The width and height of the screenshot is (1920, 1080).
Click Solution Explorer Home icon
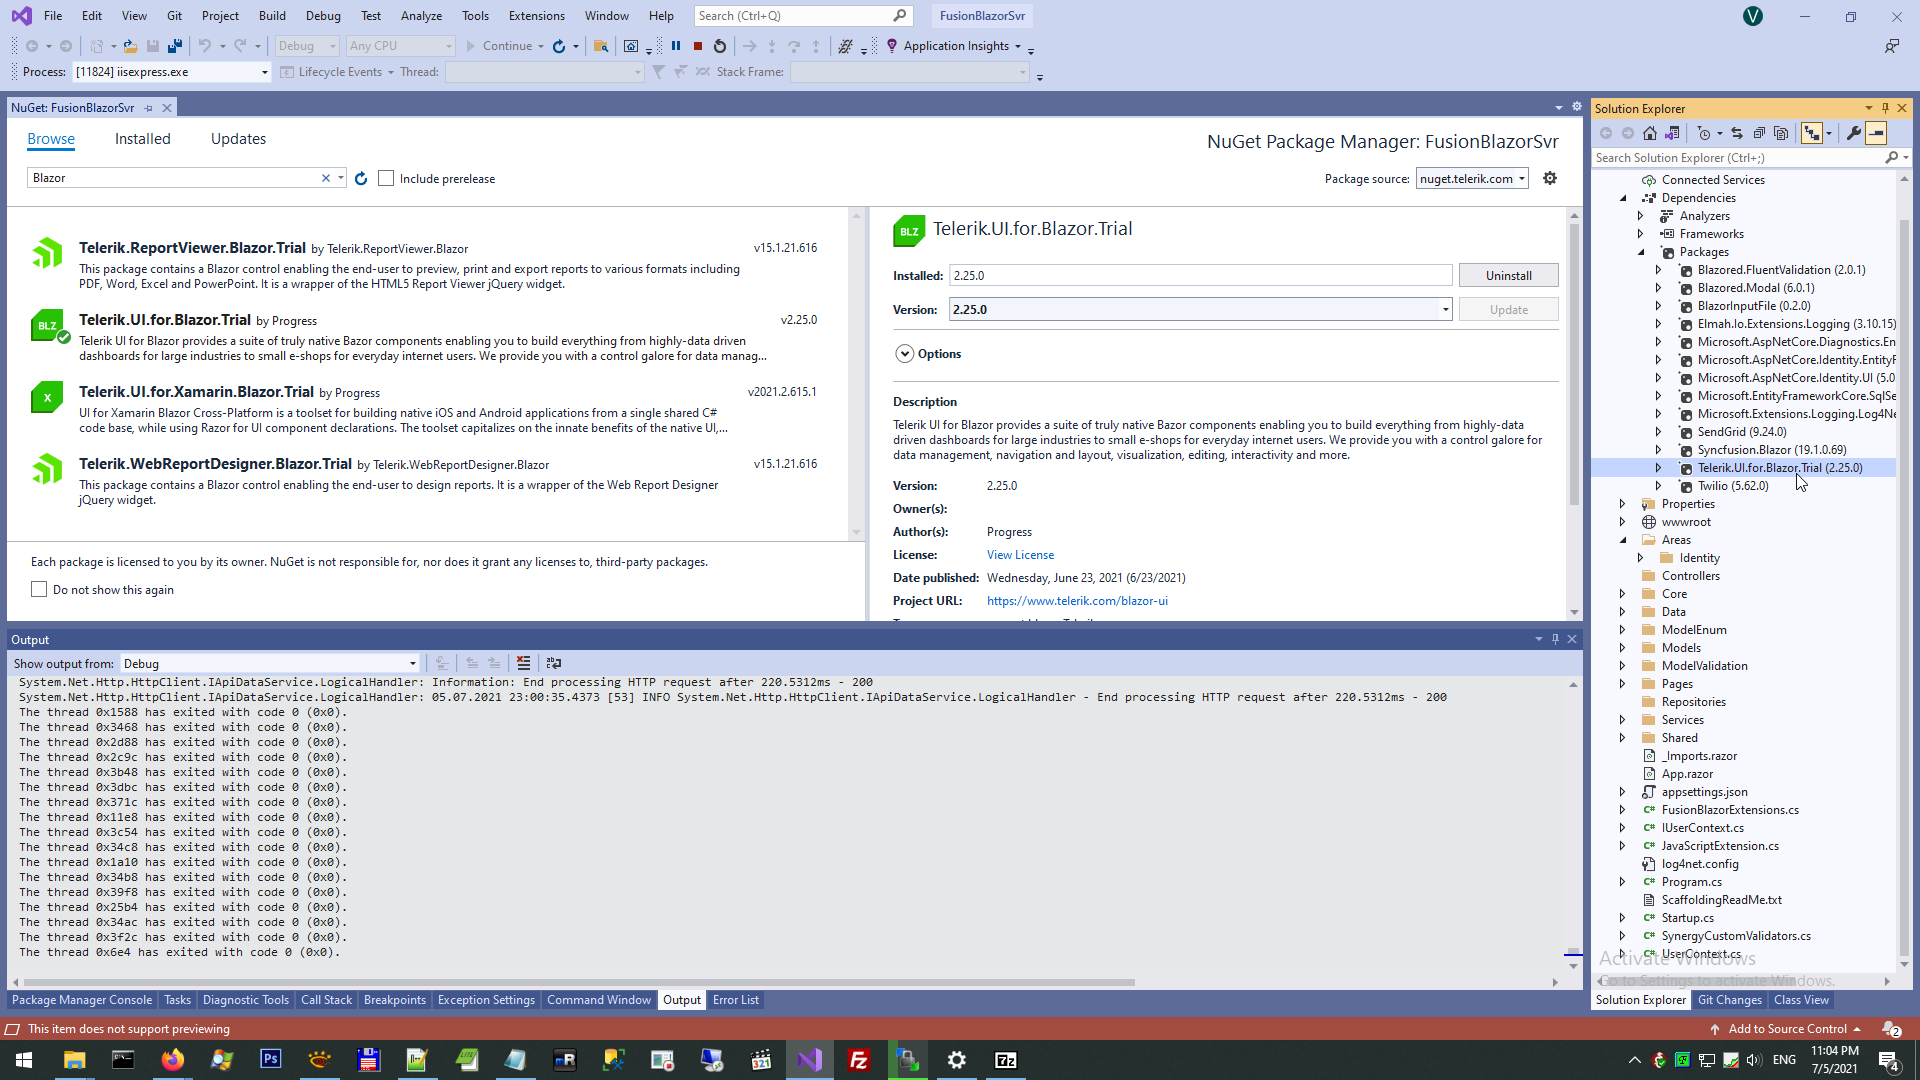(1650, 133)
